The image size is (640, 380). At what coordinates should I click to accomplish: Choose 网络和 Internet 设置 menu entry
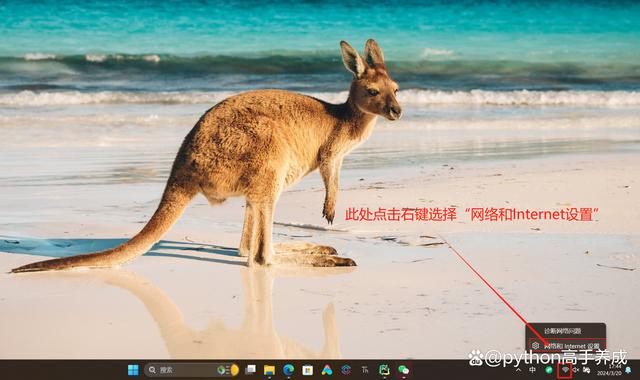[566, 346]
